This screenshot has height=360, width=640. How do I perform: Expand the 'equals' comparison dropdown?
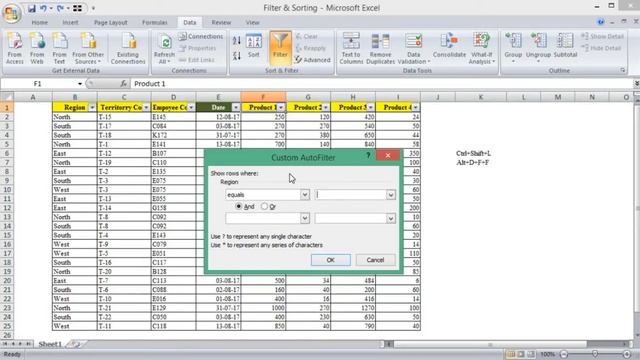(x=304, y=195)
